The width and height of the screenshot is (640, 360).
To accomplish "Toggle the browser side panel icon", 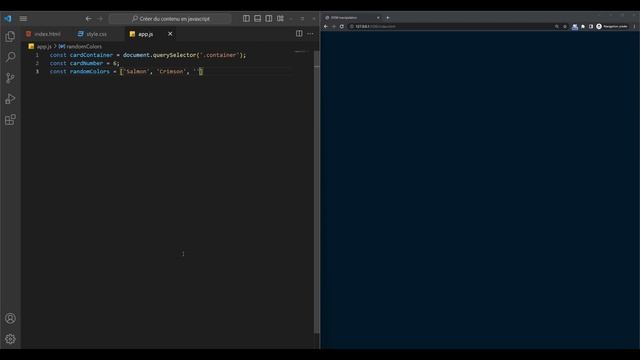I will [x=591, y=27].
